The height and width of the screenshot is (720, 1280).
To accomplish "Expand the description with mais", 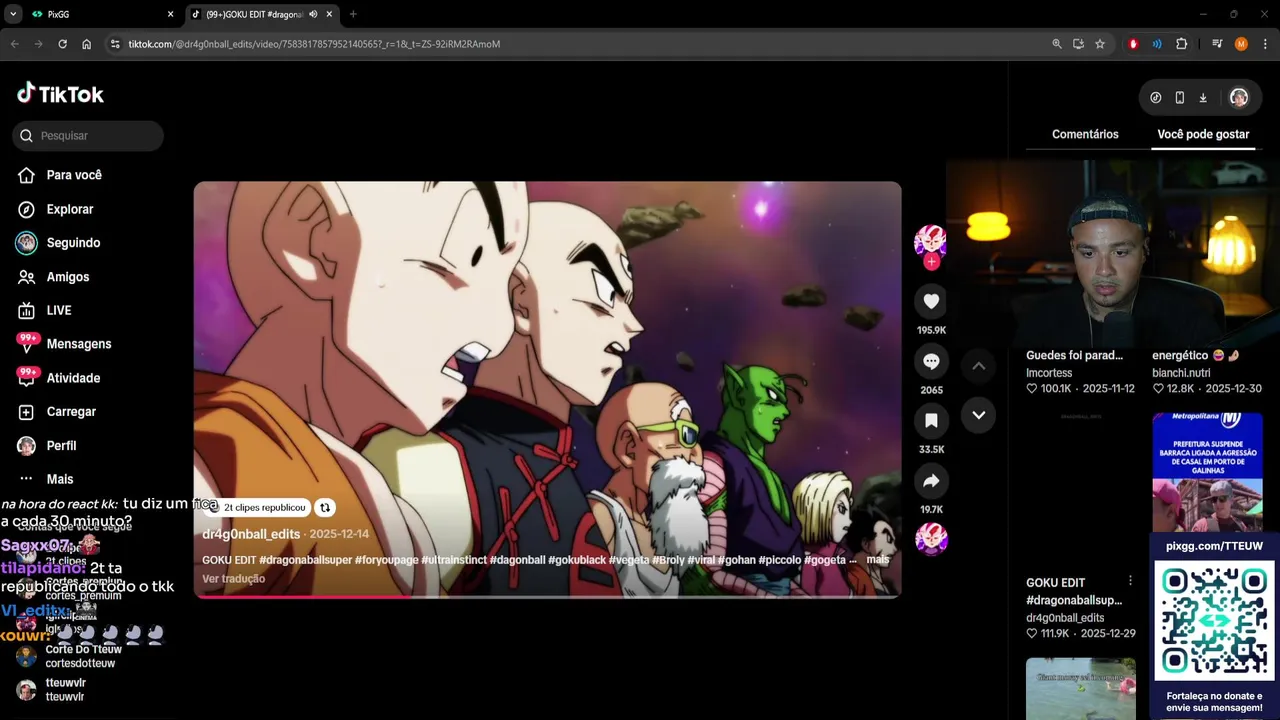I will (x=878, y=560).
